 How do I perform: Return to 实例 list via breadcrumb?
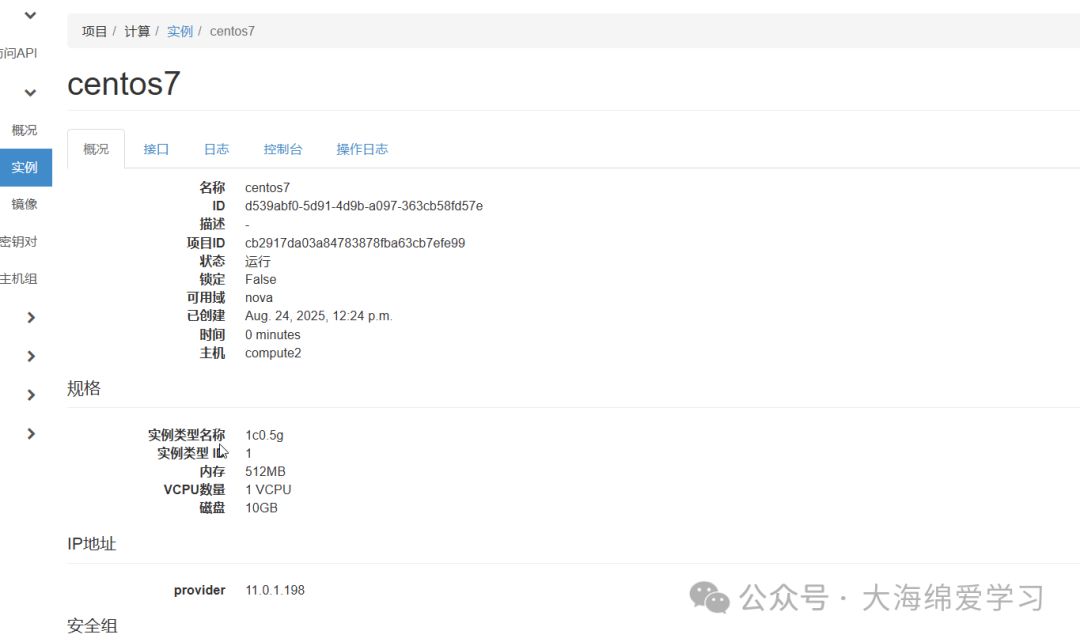tap(180, 31)
